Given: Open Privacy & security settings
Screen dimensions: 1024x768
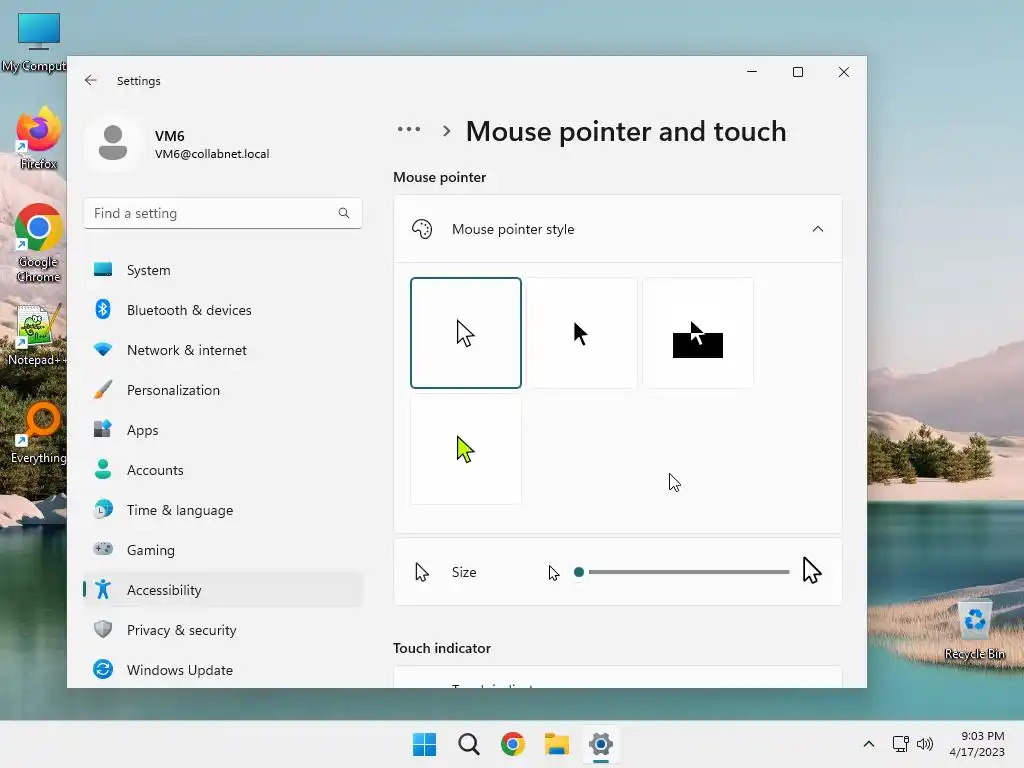Looking at the screenshot, I should [x=223, y=630].
